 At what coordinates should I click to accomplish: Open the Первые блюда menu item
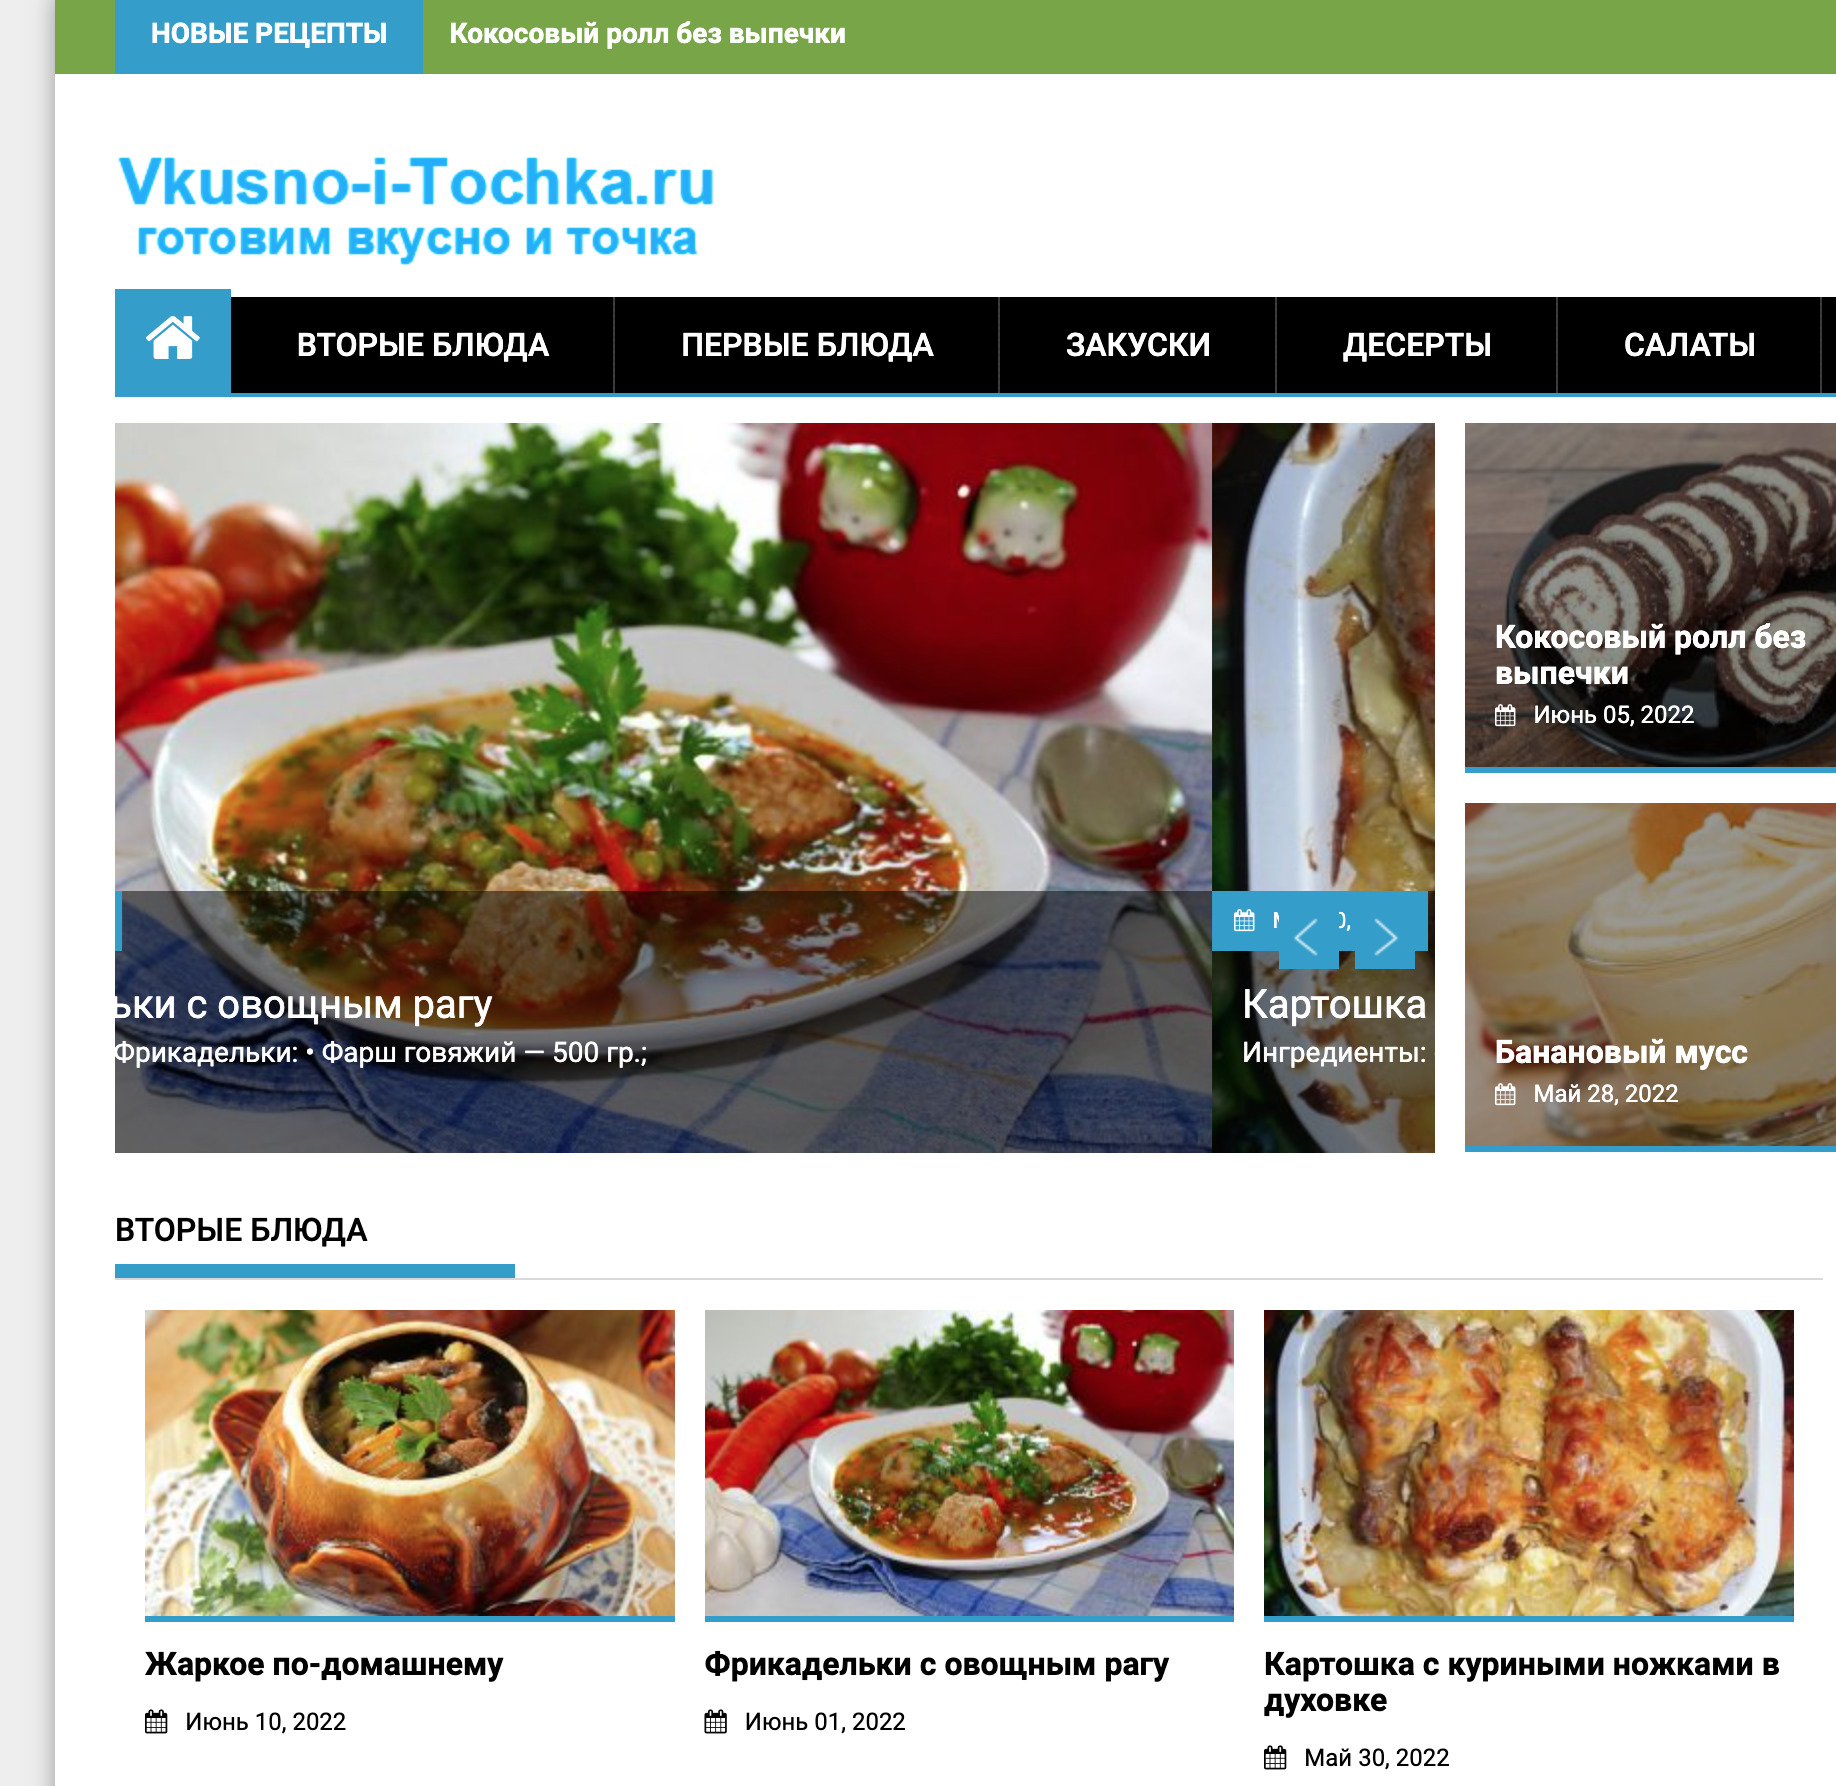(x=807, y=345)
